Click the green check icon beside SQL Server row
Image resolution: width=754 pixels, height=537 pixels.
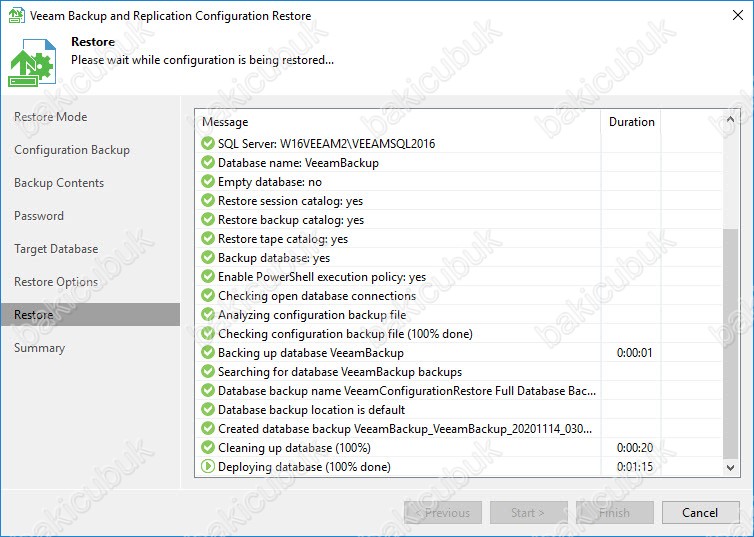click(208, 143)
